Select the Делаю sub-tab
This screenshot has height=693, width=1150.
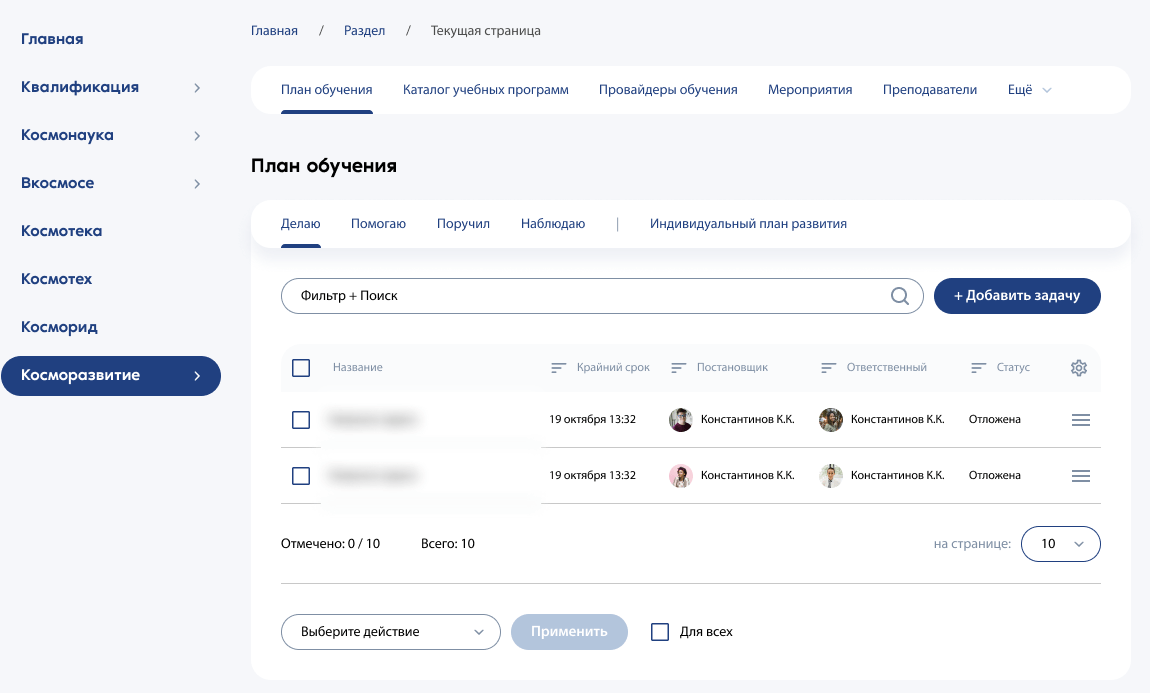pos(301,224)
